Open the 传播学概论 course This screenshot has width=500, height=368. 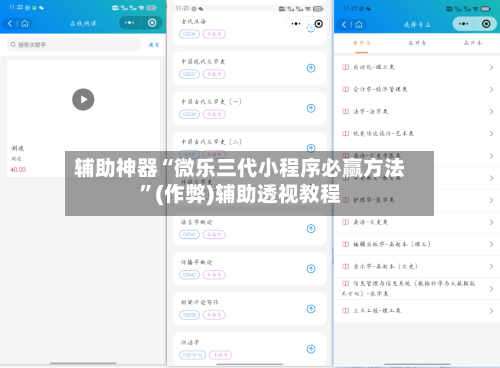pyautogui.click(x=249, y=269)
